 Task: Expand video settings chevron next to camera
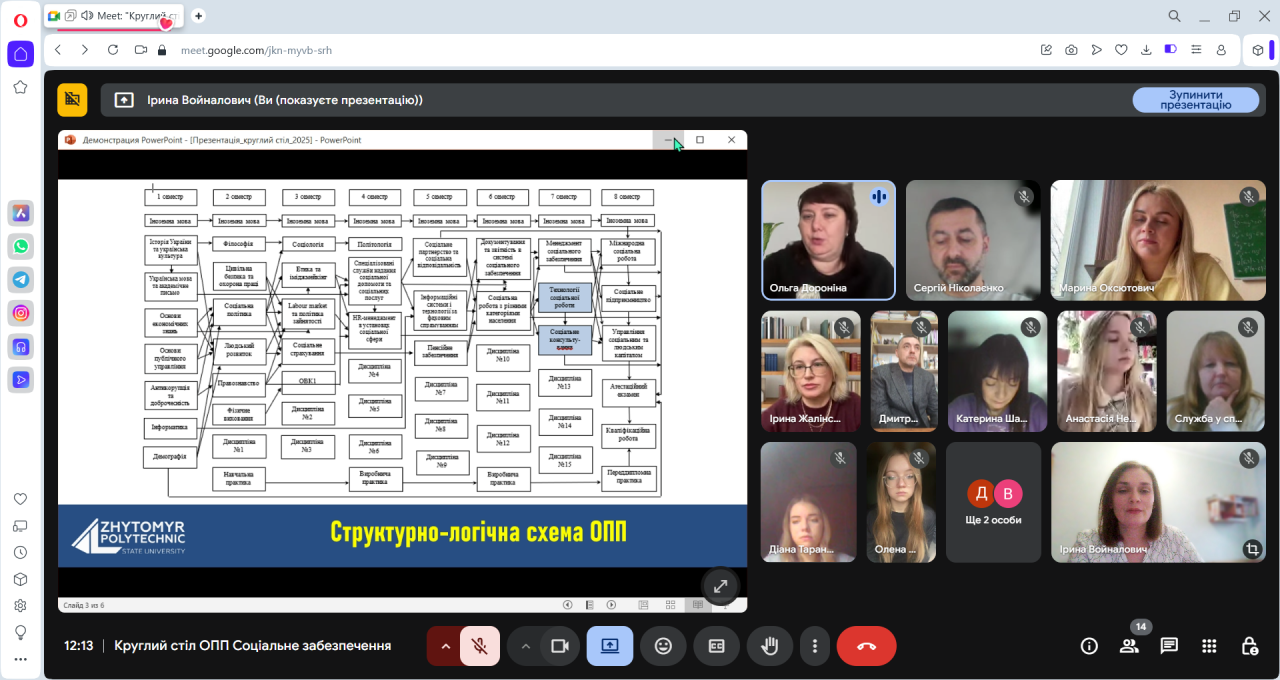tap(525, 646)
